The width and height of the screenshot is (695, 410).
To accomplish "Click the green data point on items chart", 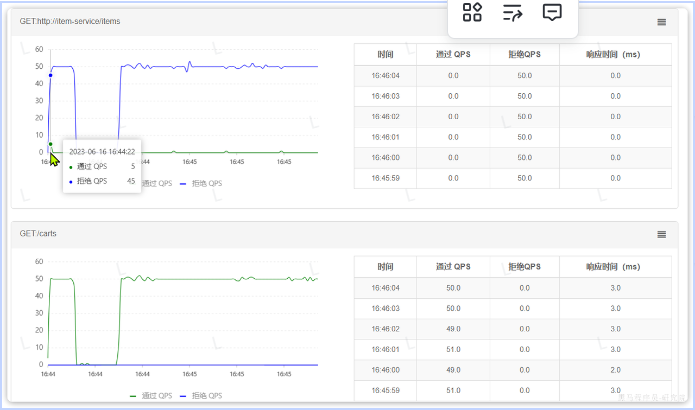I will coord(51,144).
